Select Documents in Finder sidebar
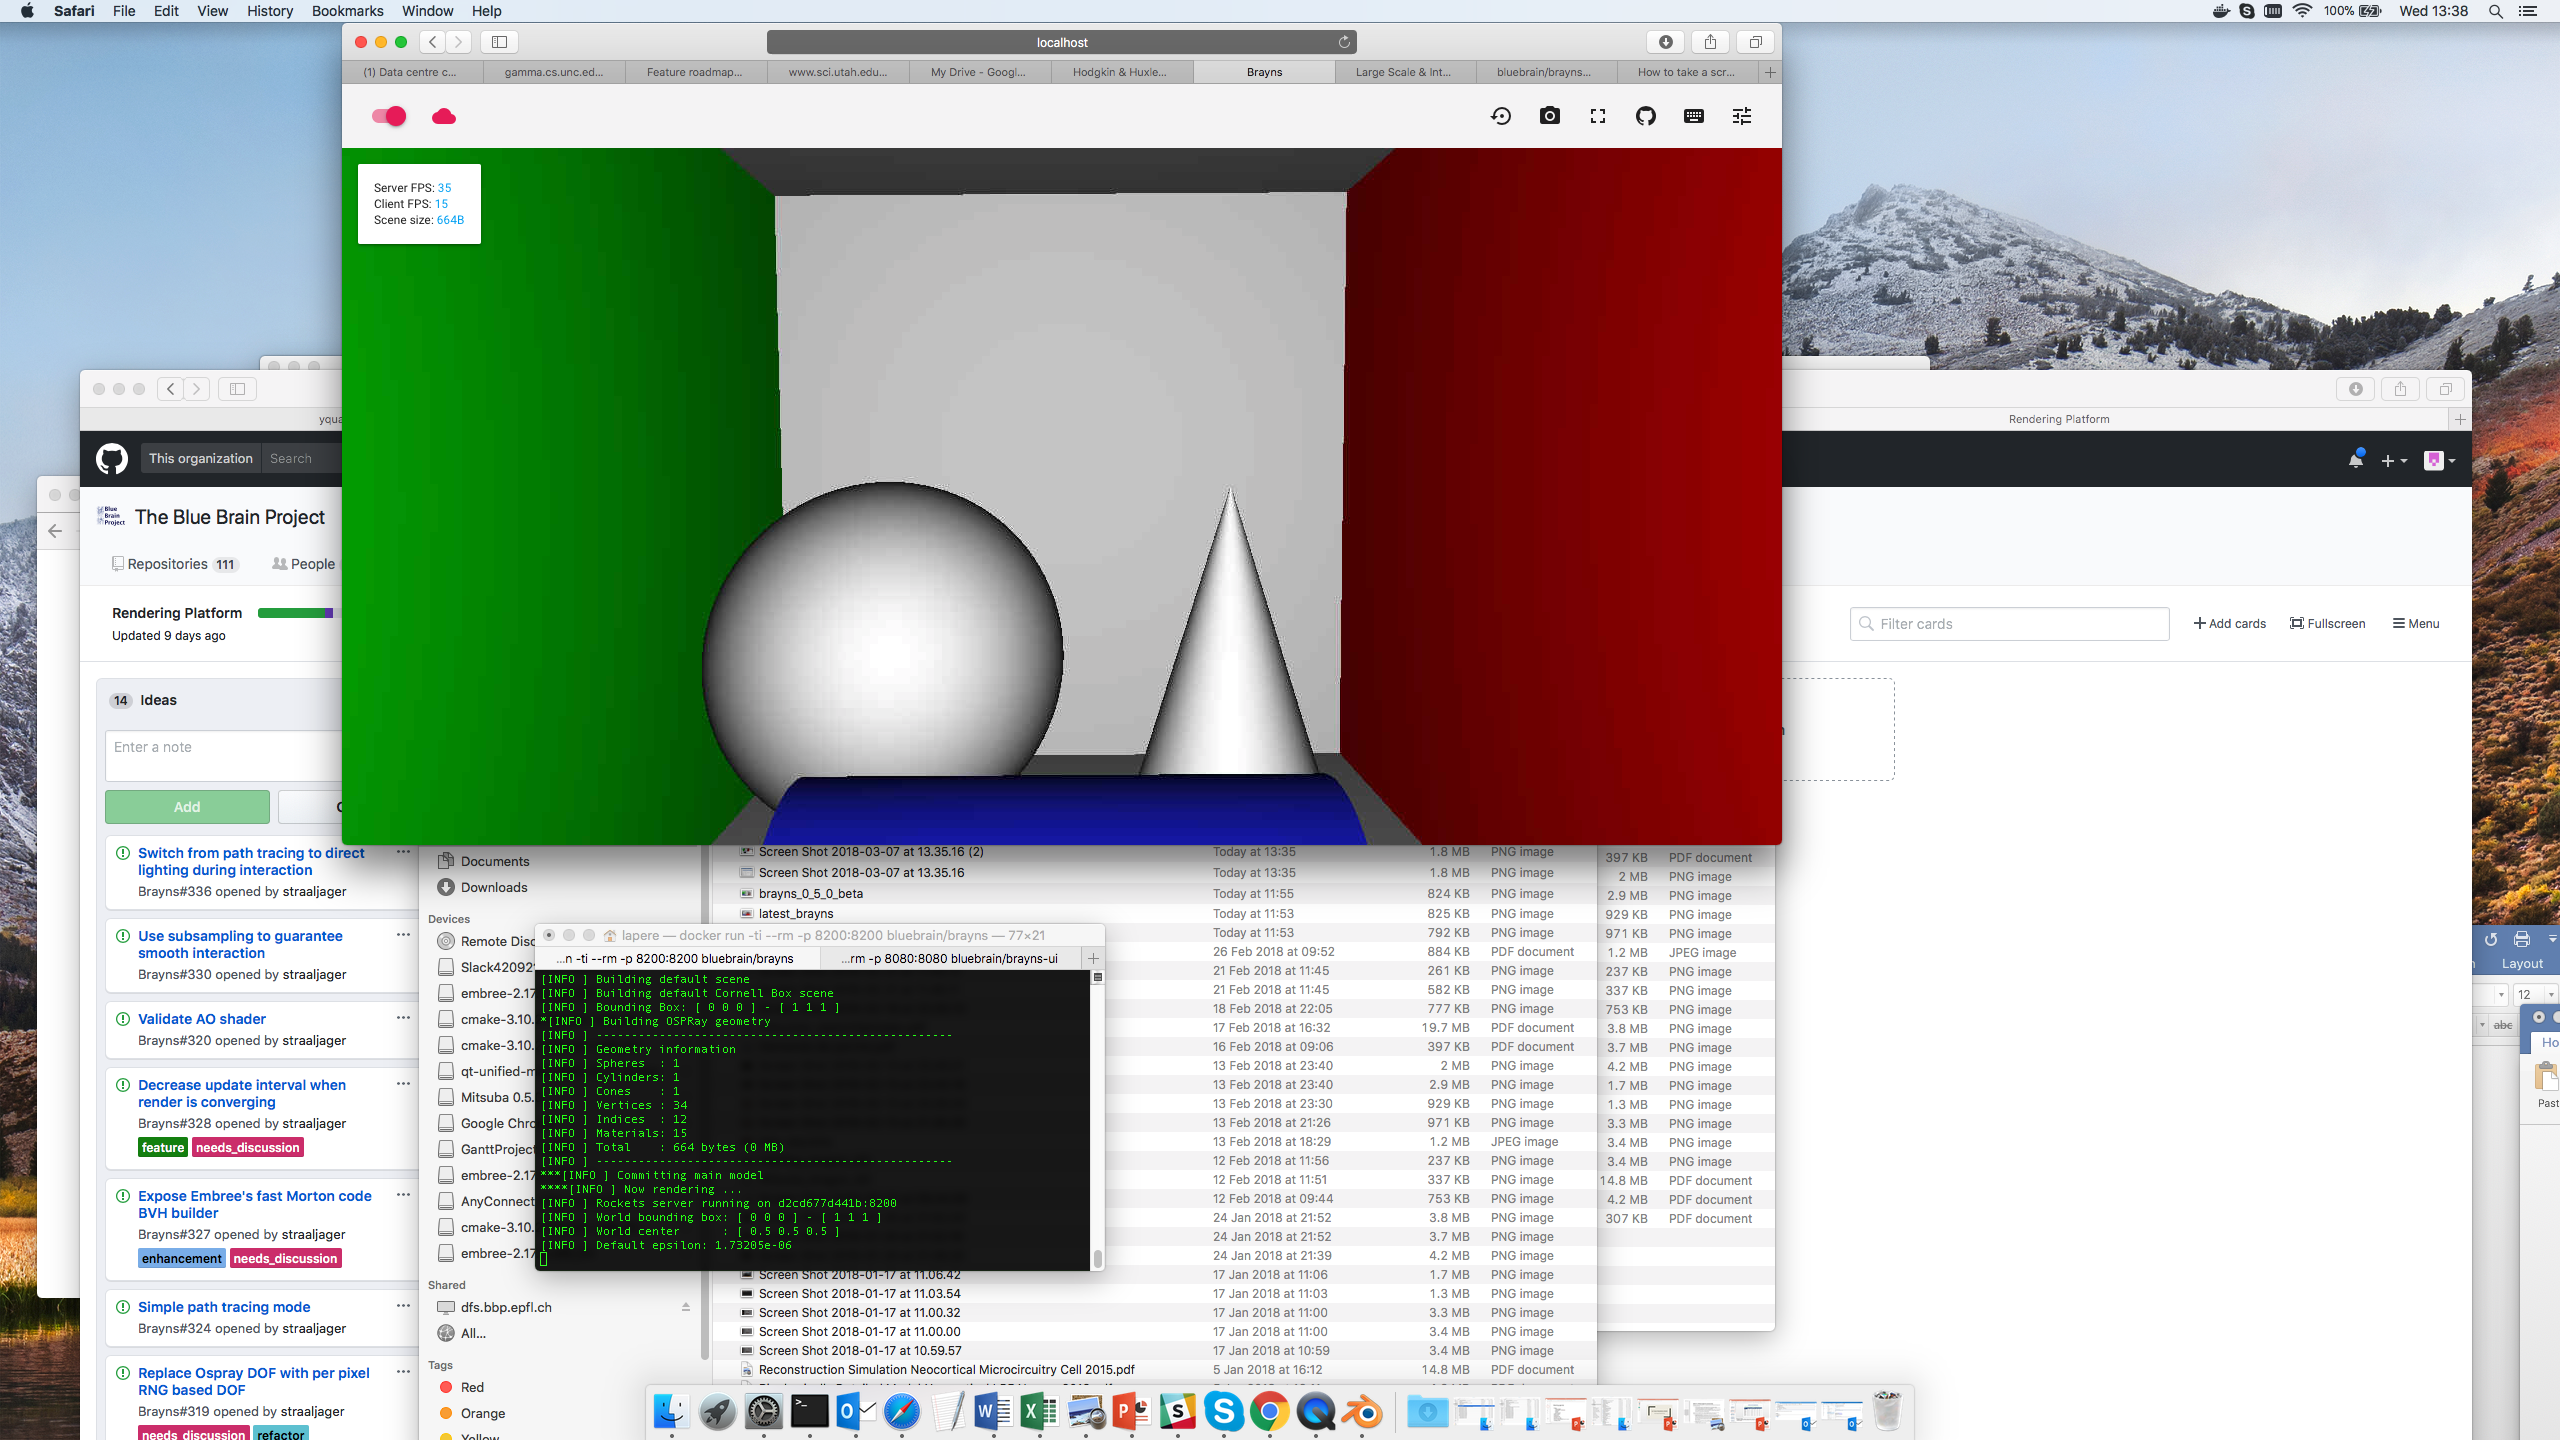2560x1440 pixels. (x=495, y=862)
